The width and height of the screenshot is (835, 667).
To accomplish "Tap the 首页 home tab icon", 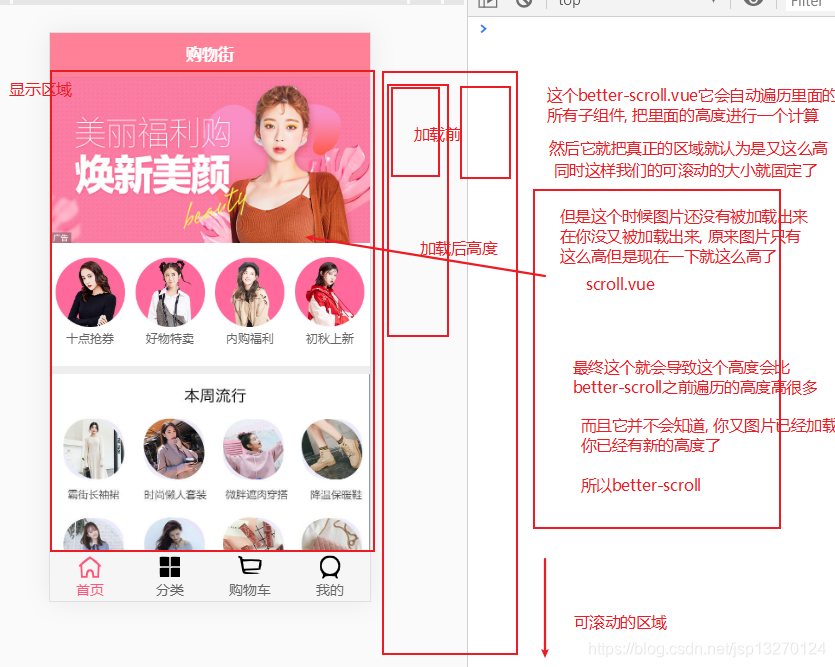I will tap(90, 567).
